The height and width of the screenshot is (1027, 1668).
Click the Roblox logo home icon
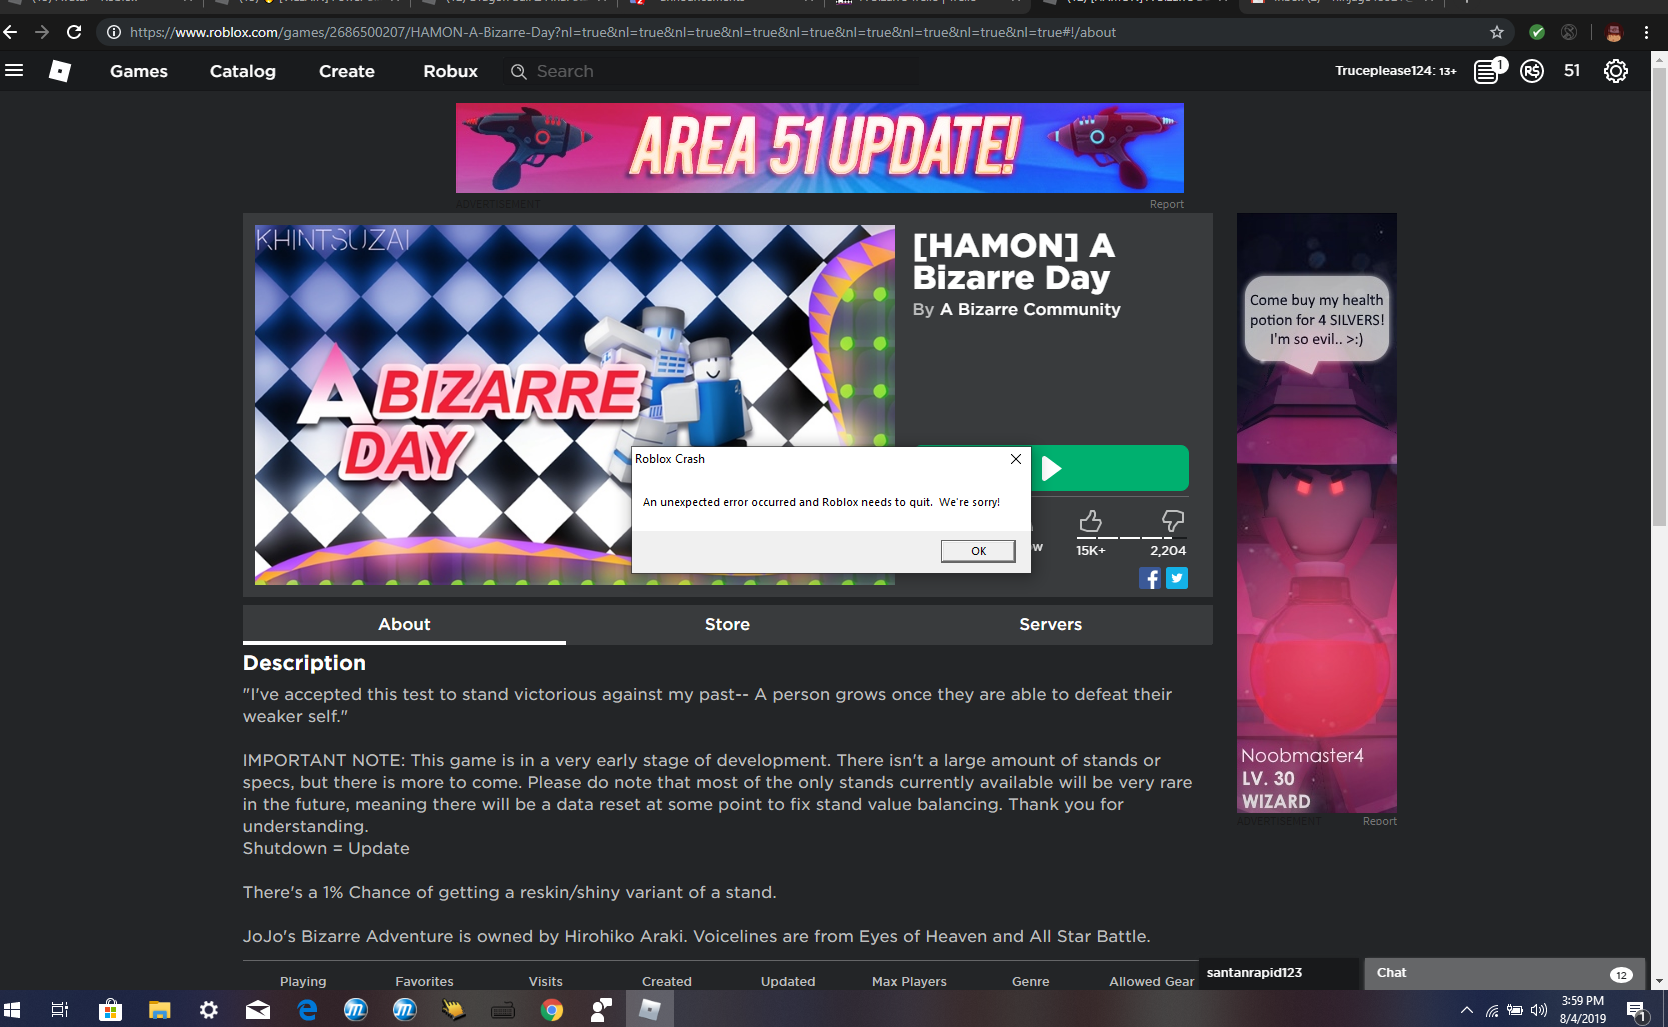60,71
